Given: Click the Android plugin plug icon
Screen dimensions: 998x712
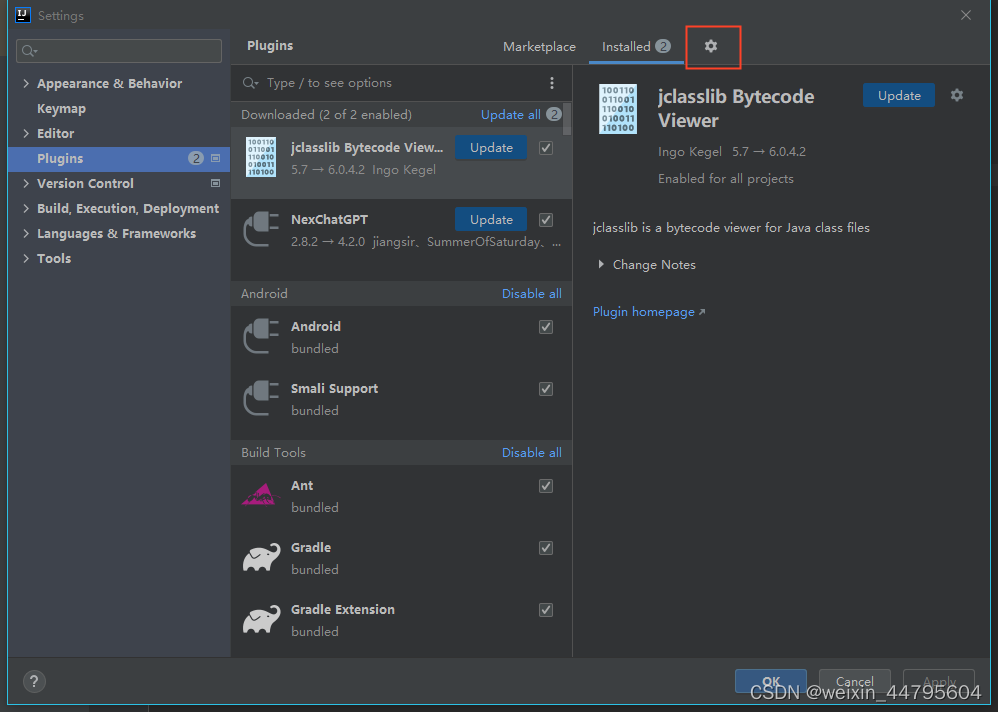Looking at the screenshot, I should coord(261,336).
